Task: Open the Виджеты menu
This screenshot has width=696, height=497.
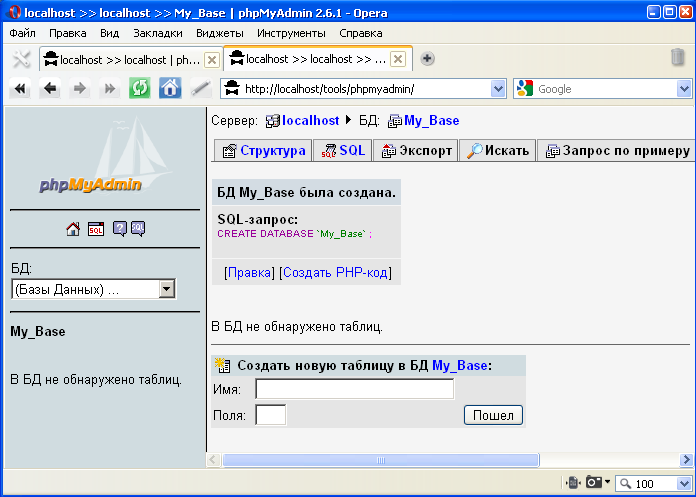Action: 220,33
